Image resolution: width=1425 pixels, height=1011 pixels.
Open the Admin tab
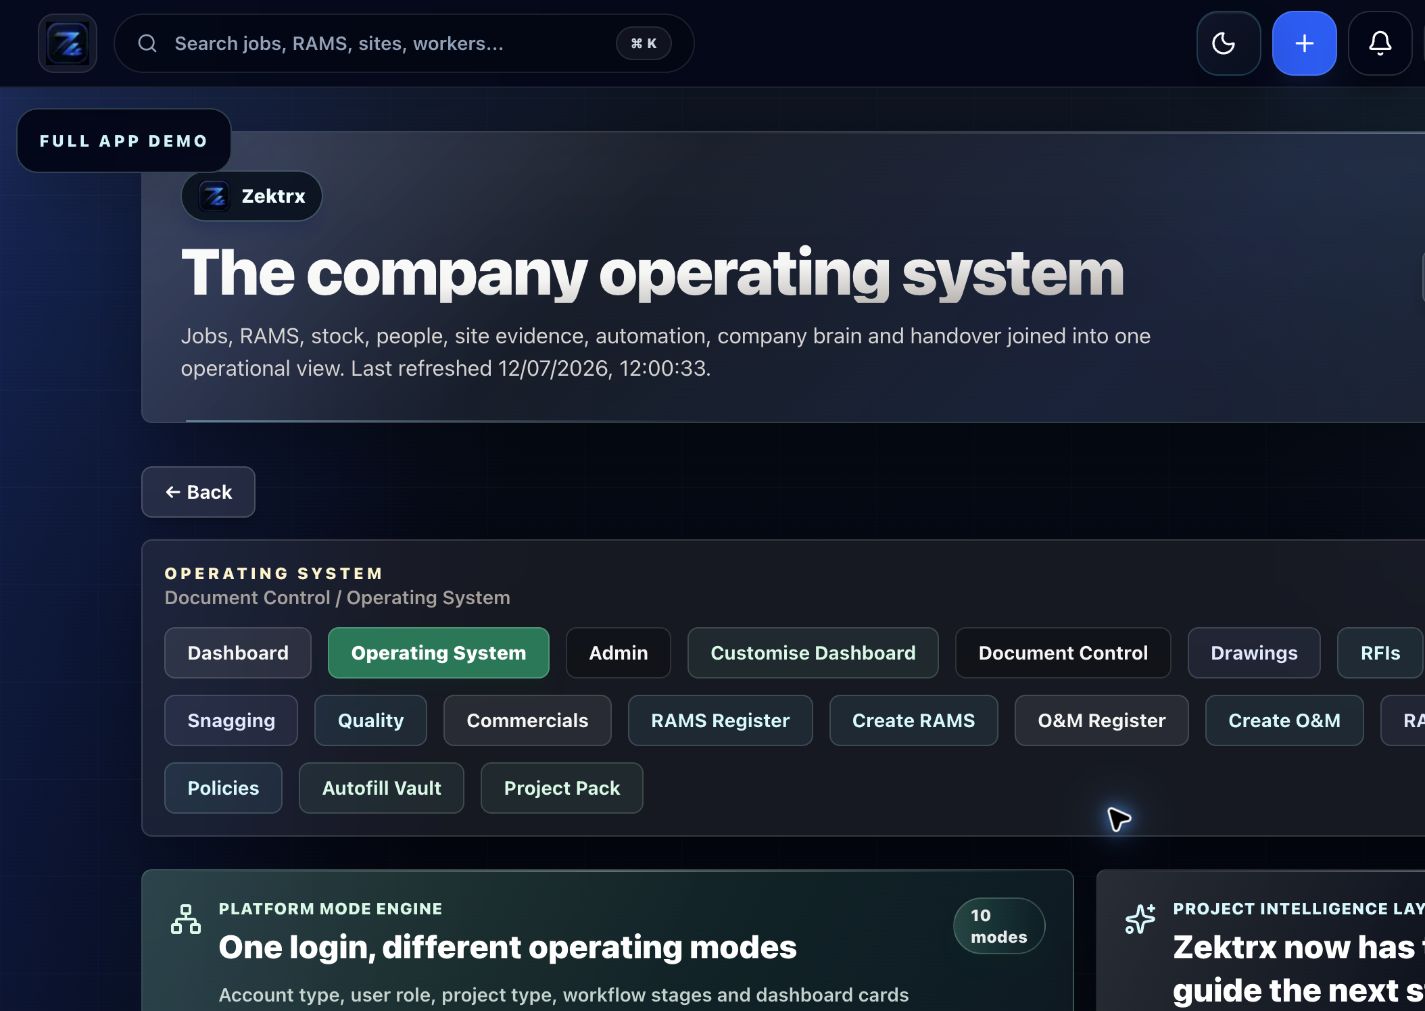[x=618, y=653]
